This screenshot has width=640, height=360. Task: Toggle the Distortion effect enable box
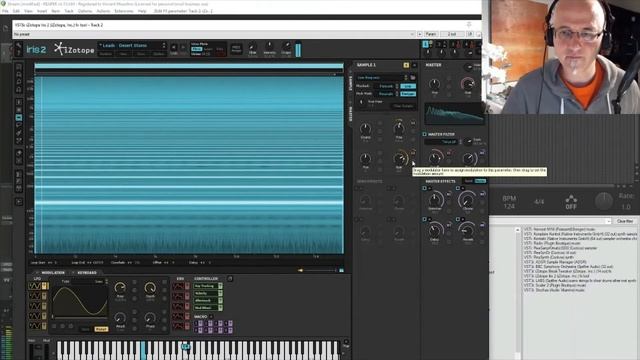[424, 188]
